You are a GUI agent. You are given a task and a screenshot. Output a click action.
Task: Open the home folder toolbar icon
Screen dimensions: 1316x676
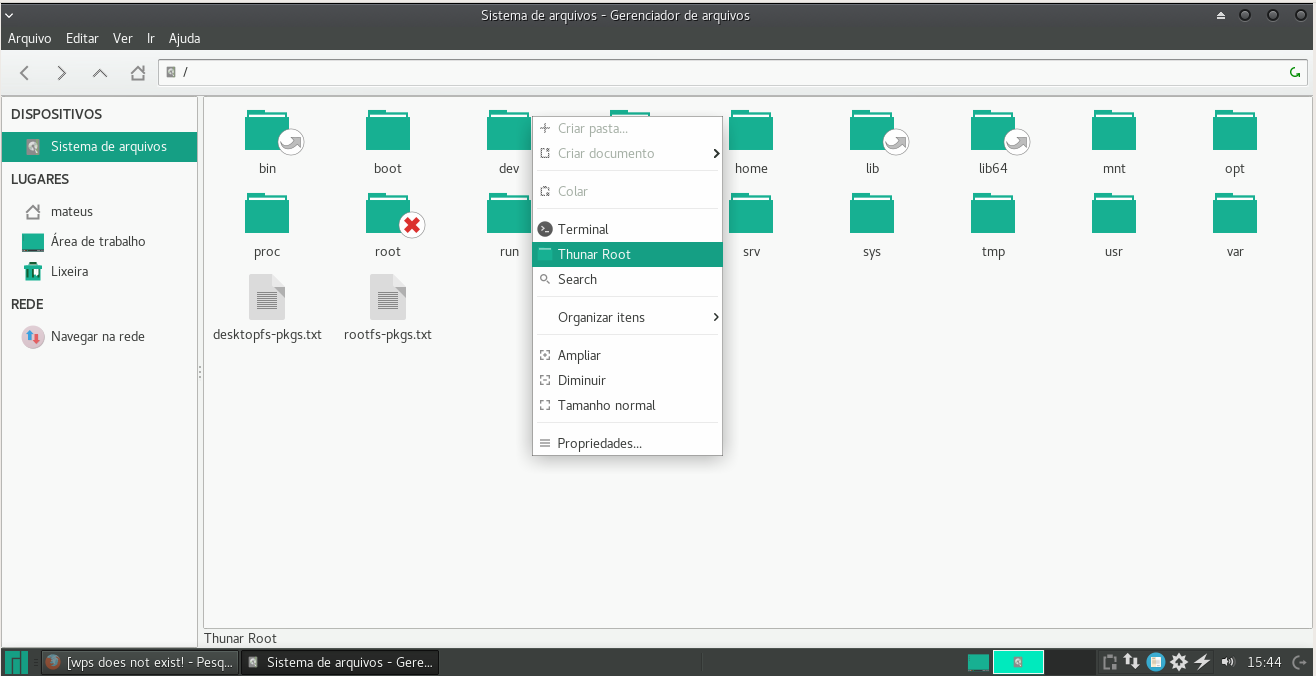137,72
